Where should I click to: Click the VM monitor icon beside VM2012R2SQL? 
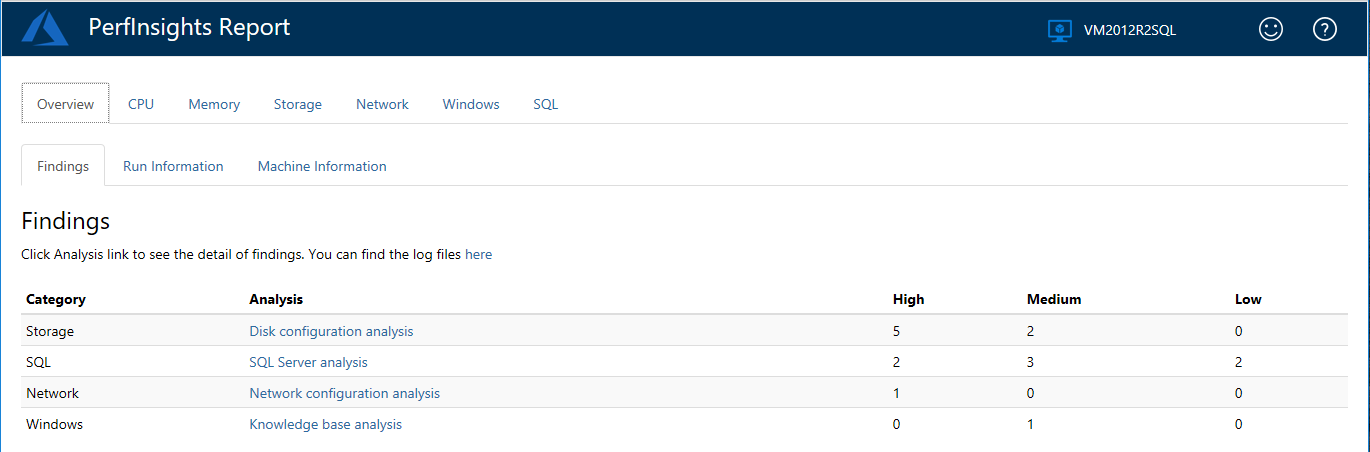[x=1060, y=30]
